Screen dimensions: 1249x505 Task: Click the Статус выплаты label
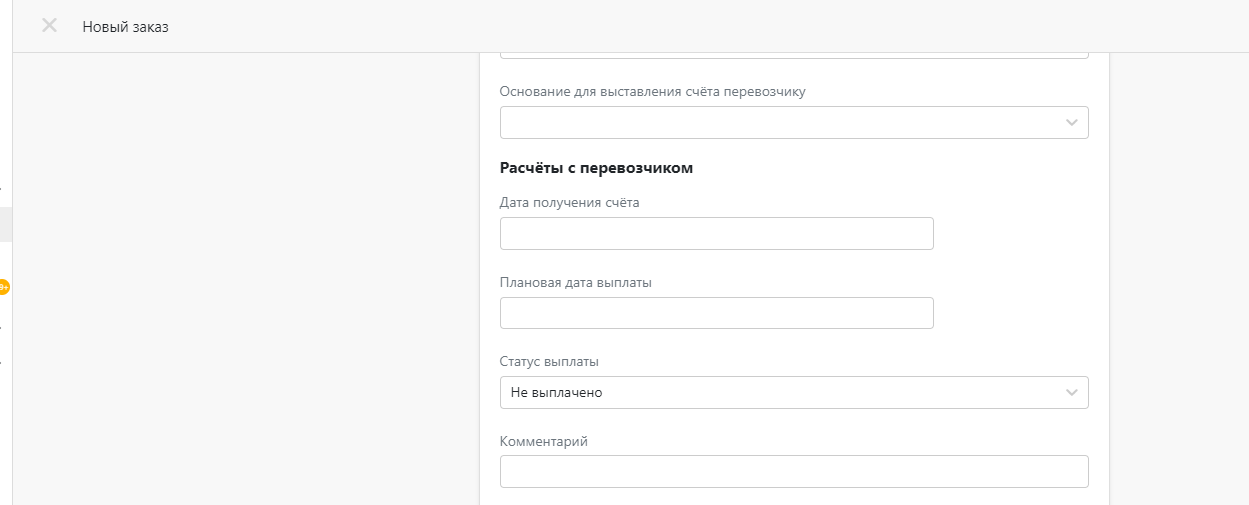[549, 362]
